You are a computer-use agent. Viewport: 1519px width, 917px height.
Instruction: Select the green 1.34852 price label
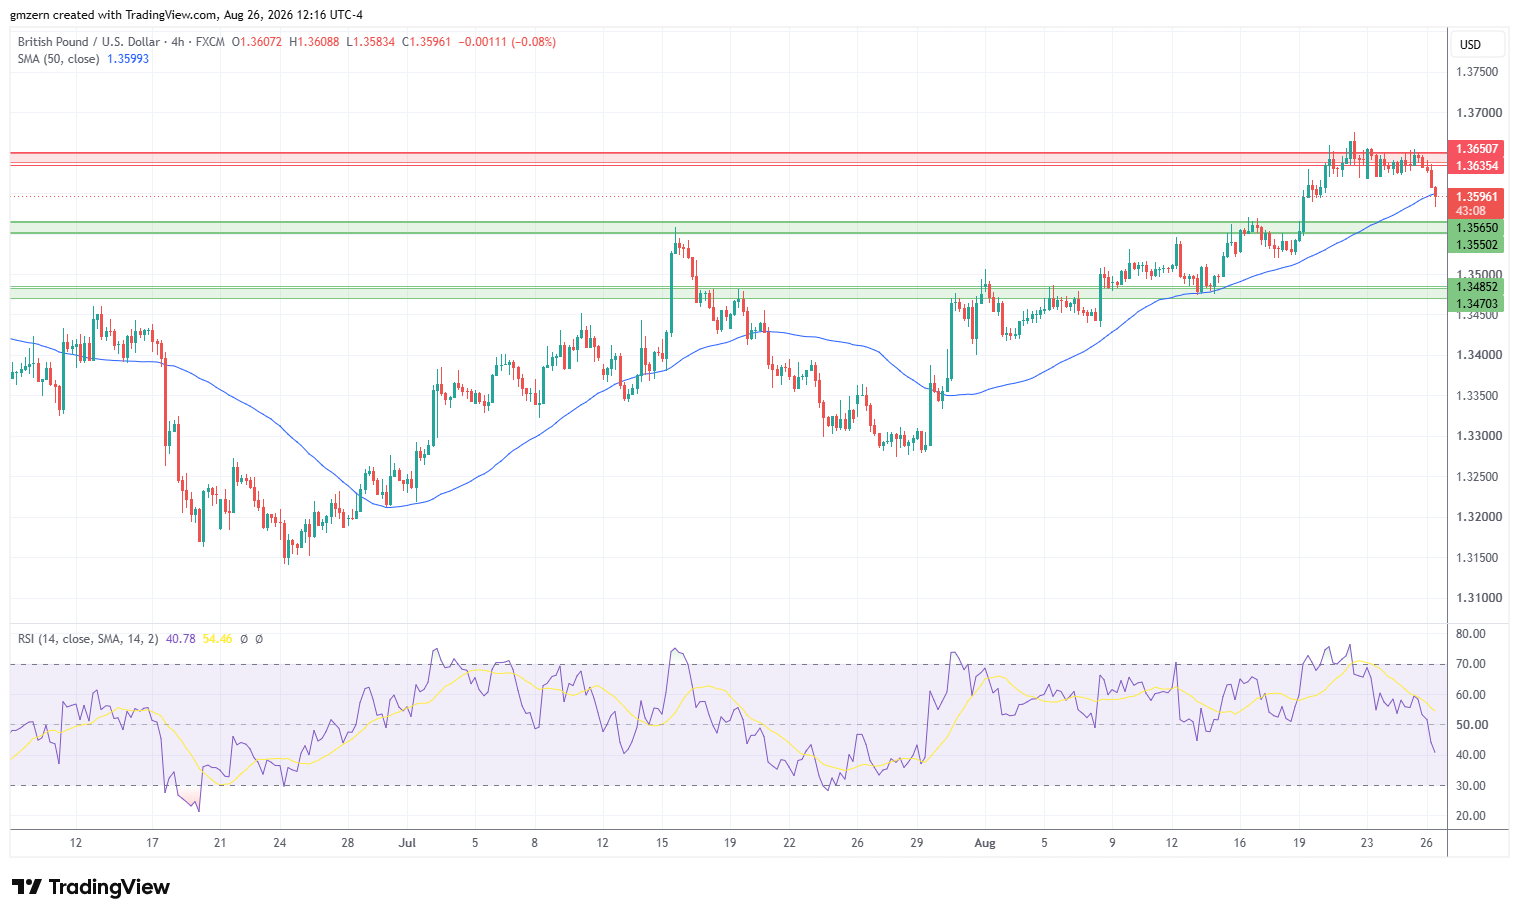1477,287
